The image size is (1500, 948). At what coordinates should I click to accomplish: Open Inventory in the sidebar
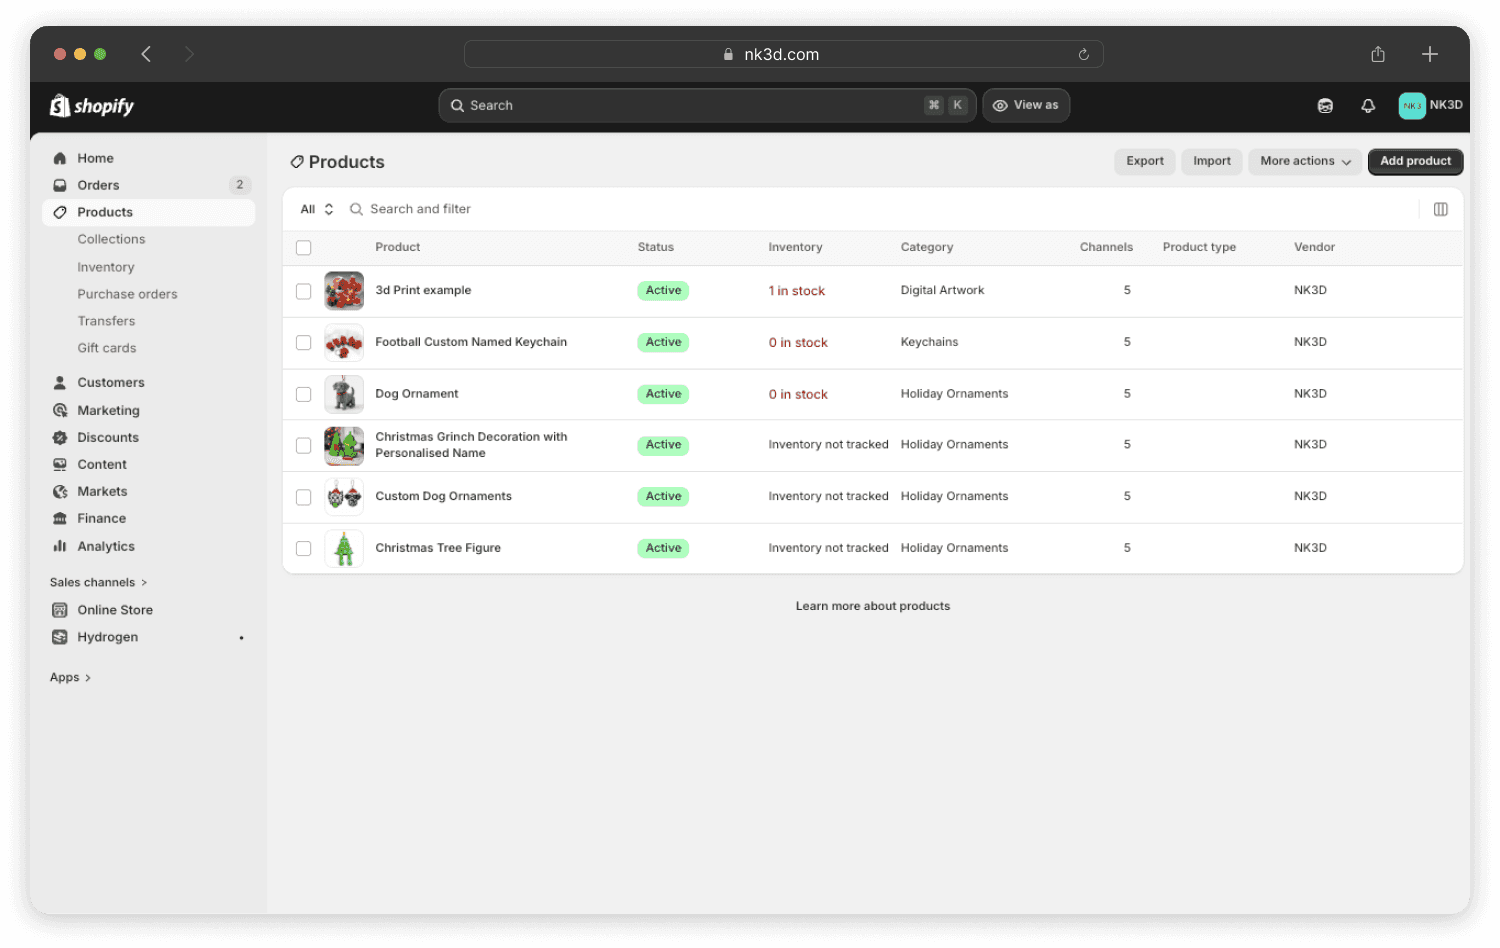(106, 267)
